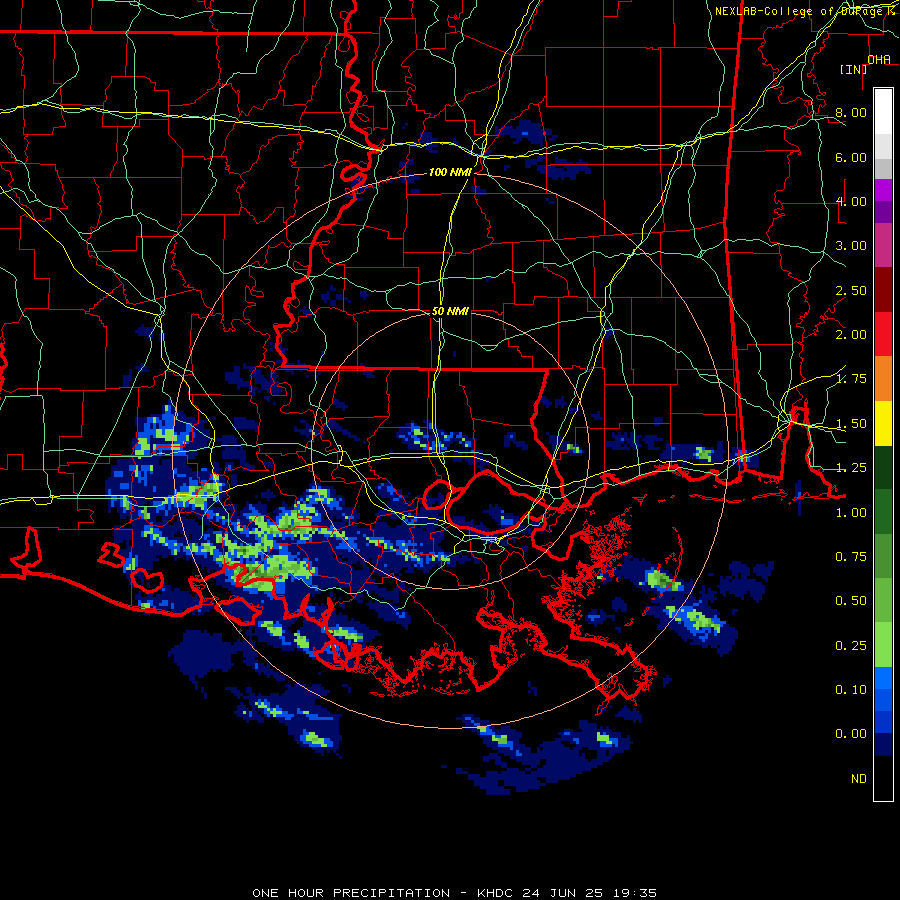The width and height of the screenshot is (900, 900).
Task: Click the ND legend label
Action: 859,779
